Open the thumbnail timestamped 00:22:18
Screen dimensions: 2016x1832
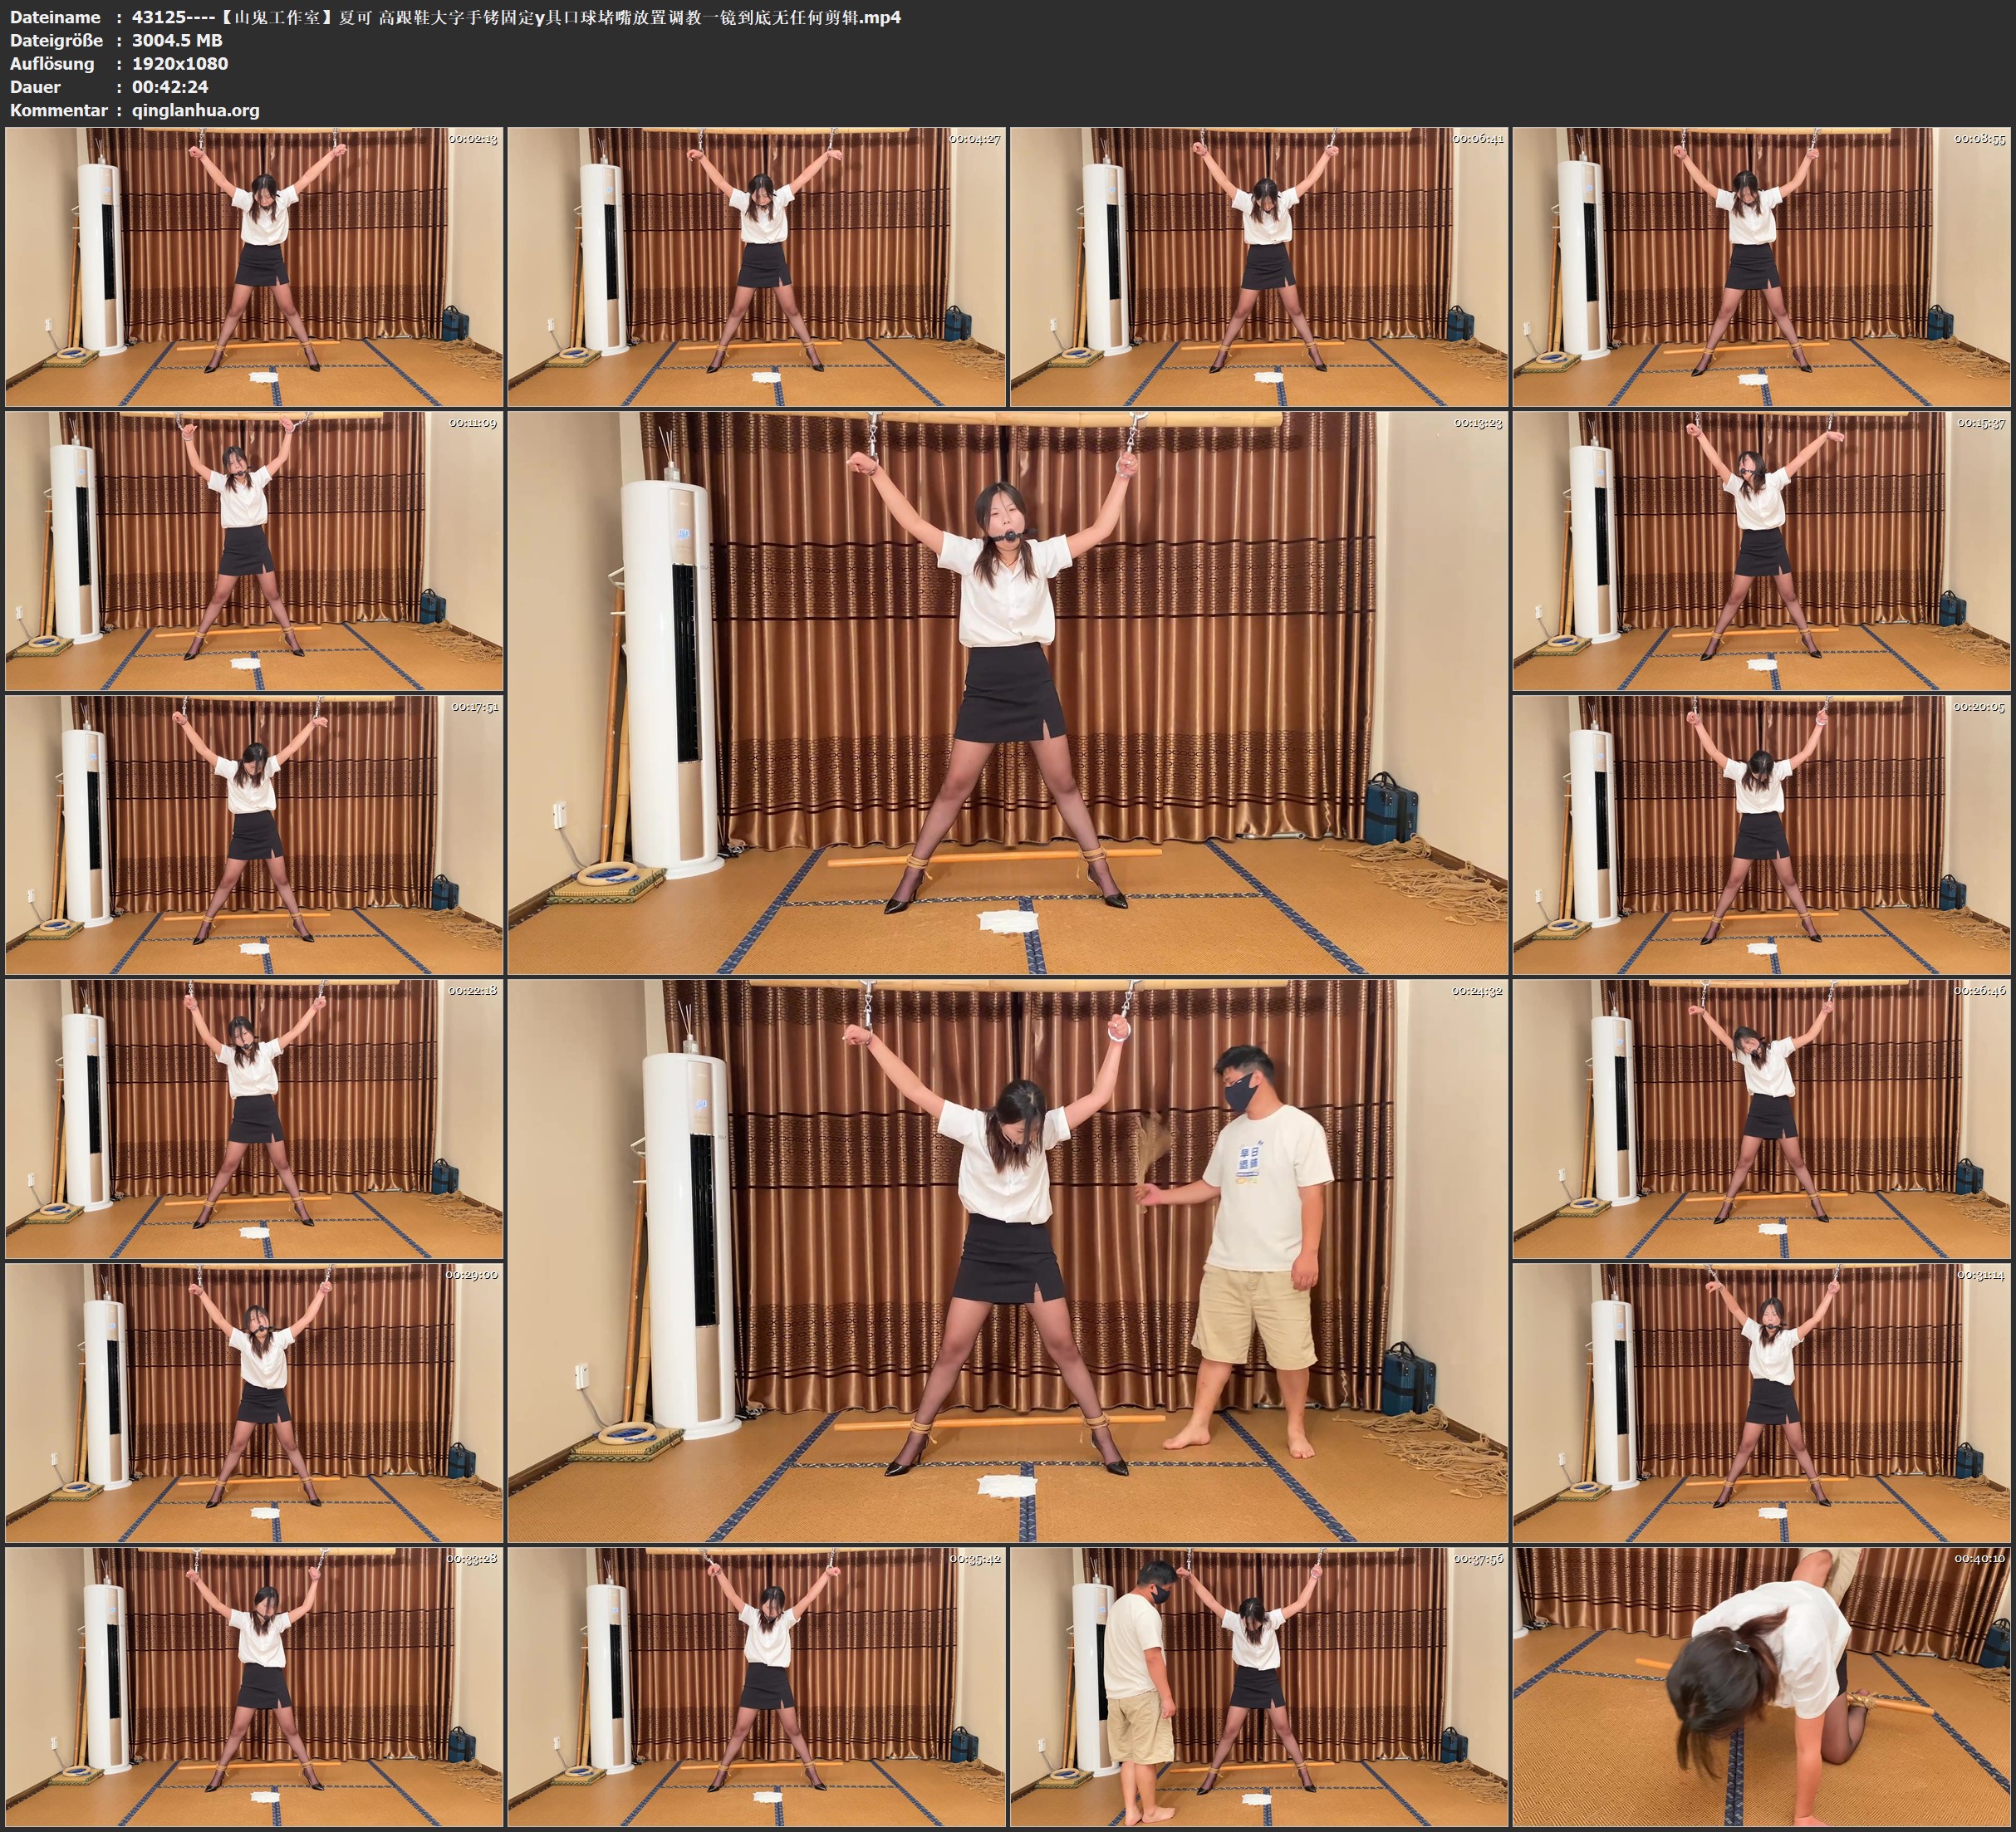[x=254, y=1119]
